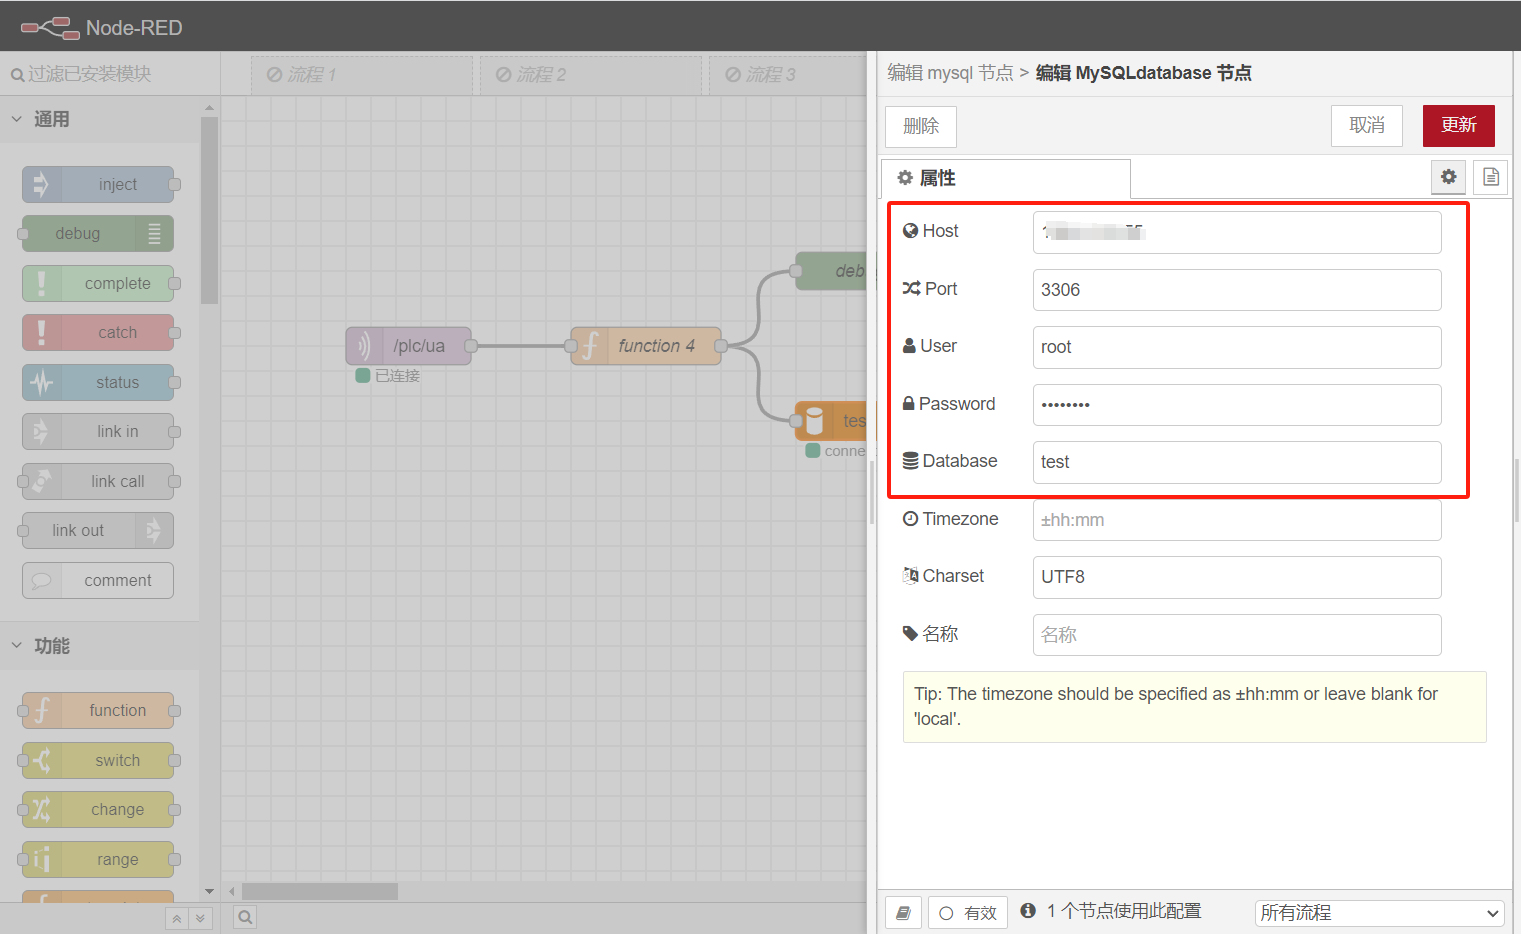Choose the status node in palette
This screenshot has height=934, width=1521.
click(x=98, y=383)
